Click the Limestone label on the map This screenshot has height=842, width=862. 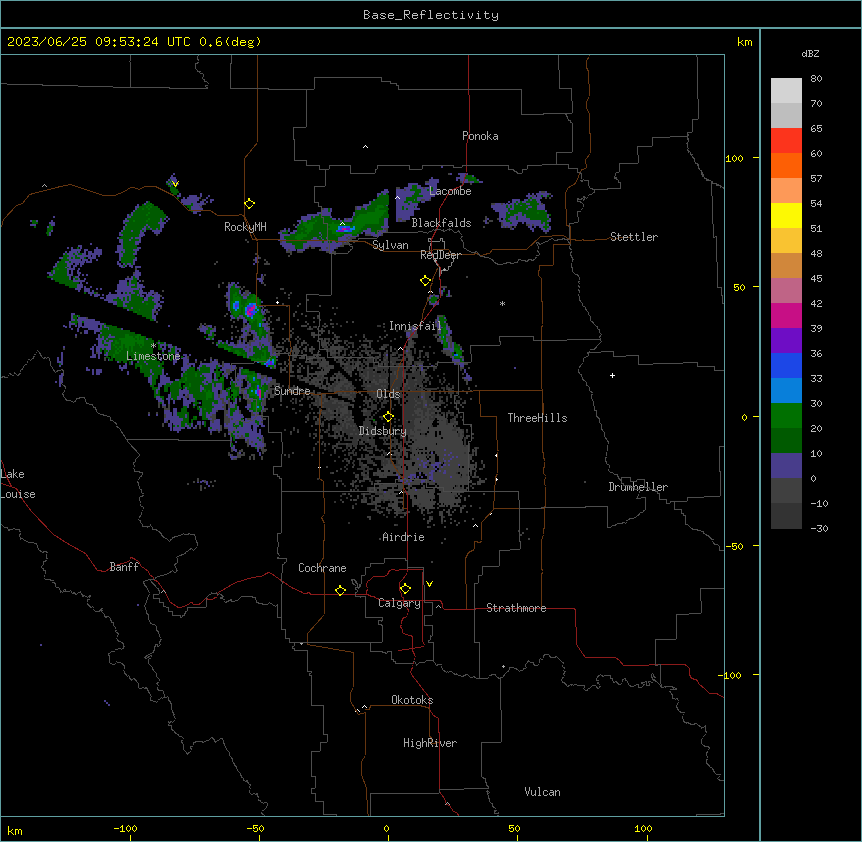click(153, 356)
